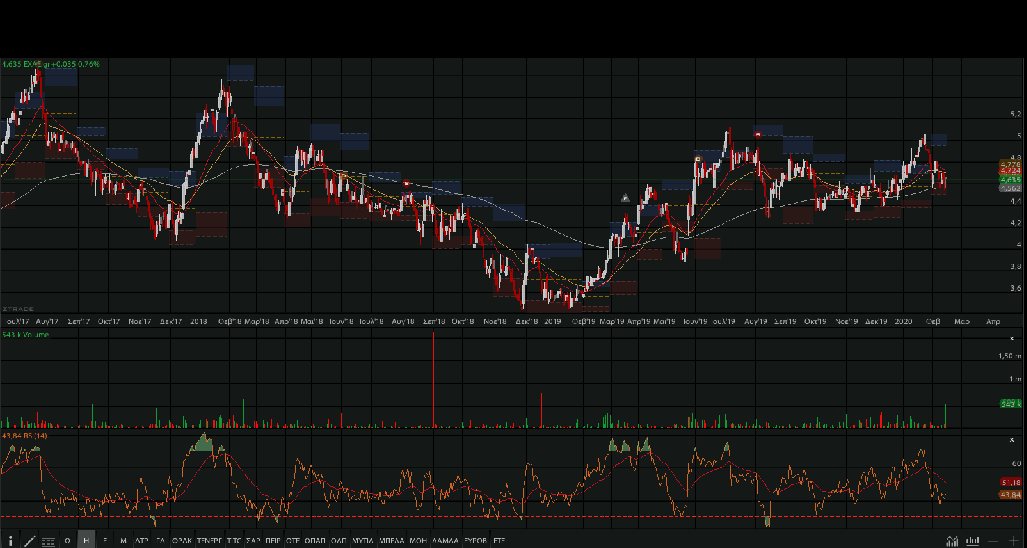Click the ΤΕΝΕΡΓ symbol button

209,541
